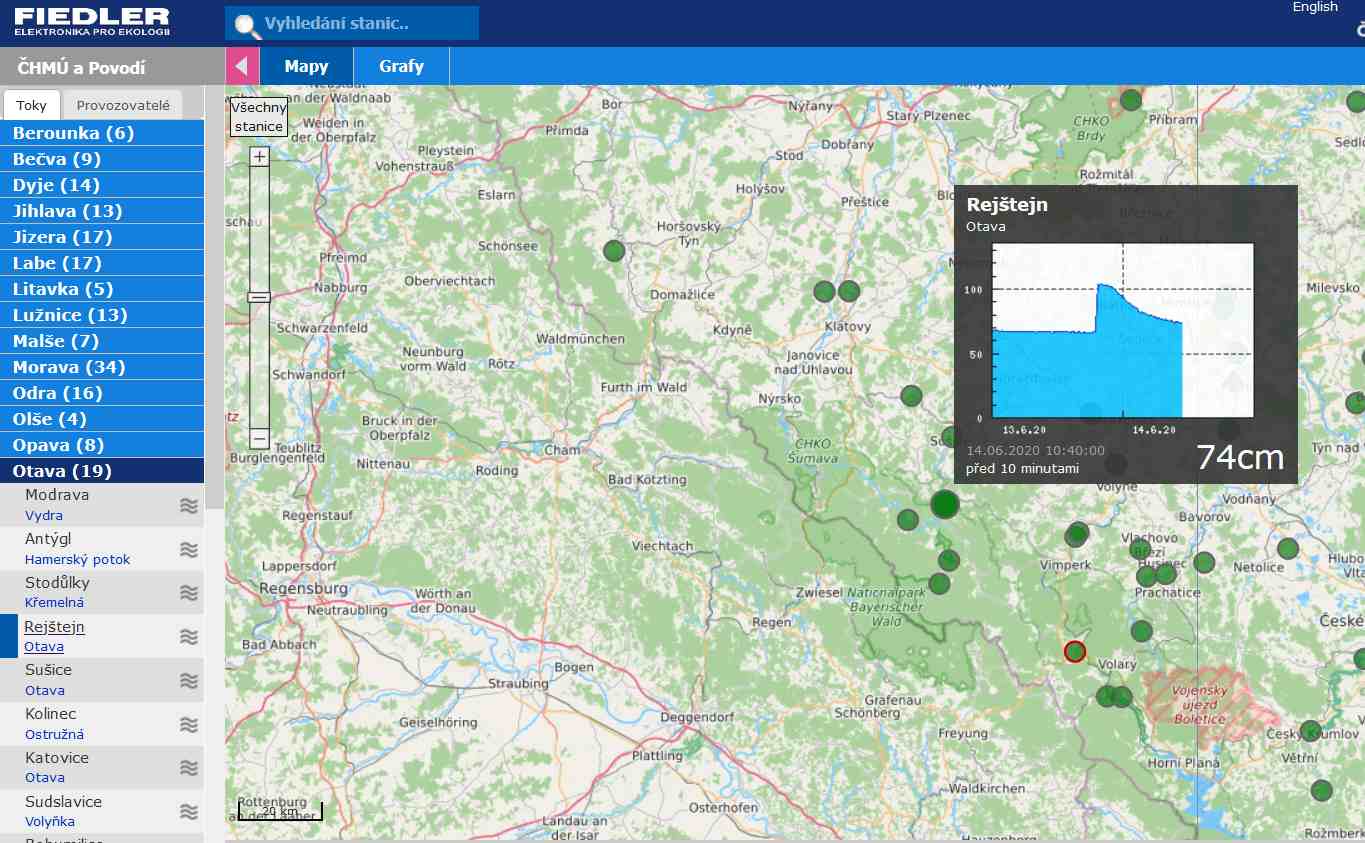Expand the Berounka (6) river group
The height and width of the screenshot is (843, 1365).
(73, 133)
